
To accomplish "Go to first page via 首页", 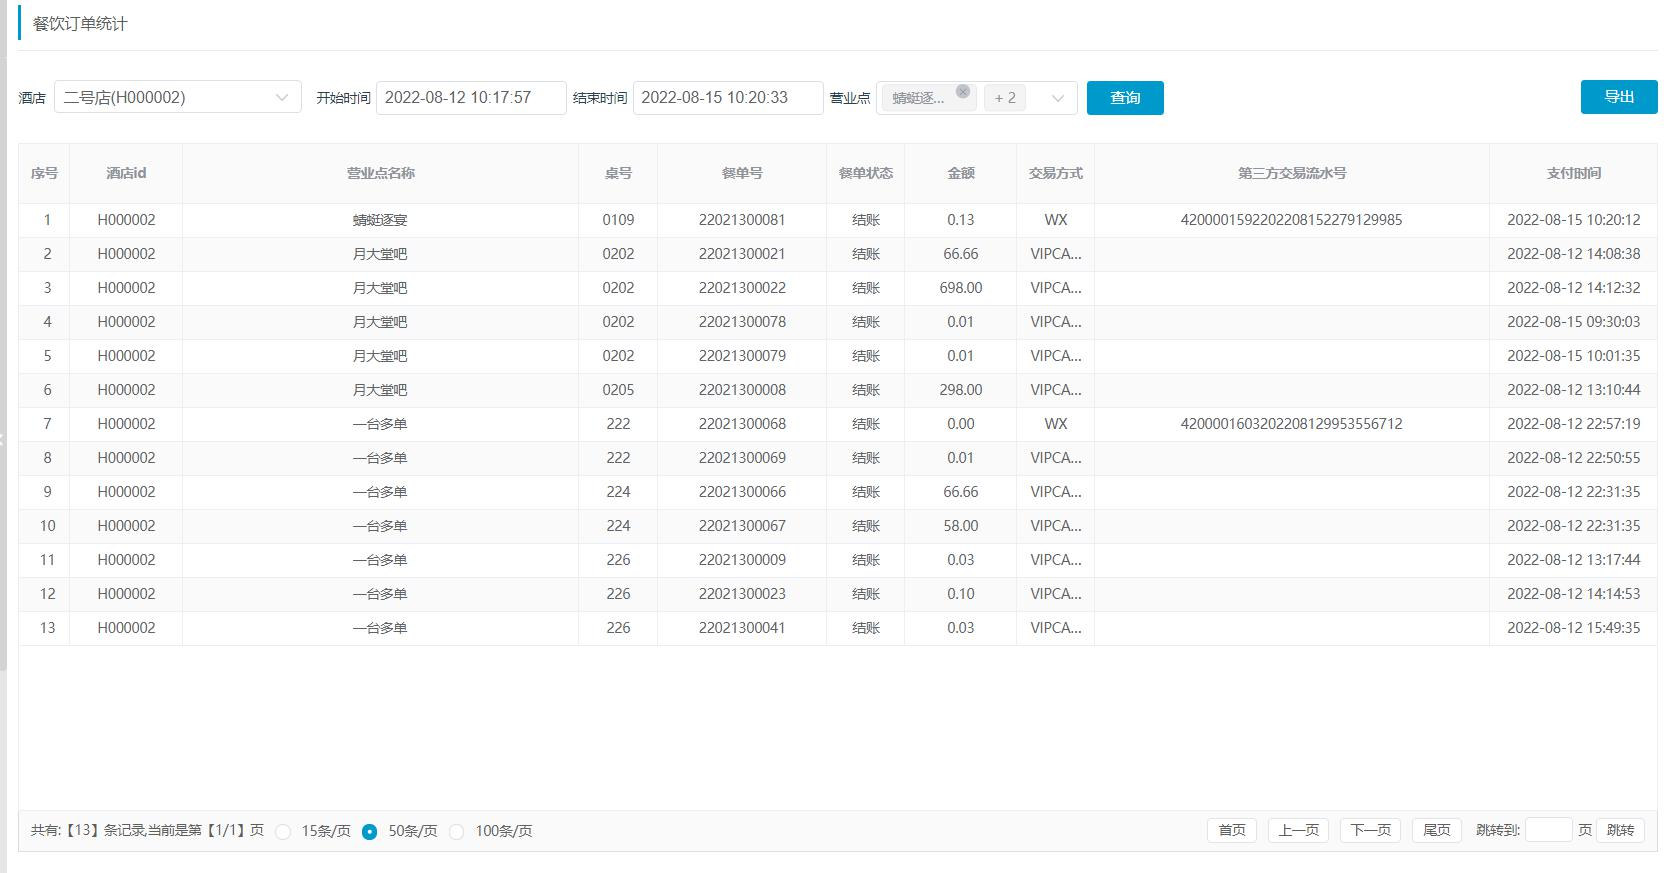I will (x=1232, y=830).
